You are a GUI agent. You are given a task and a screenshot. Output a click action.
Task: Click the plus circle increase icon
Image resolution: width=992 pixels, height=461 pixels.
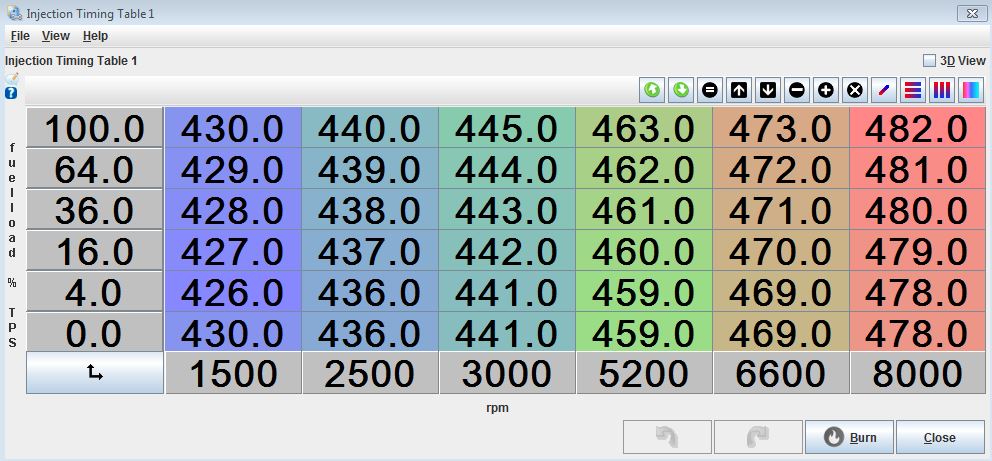pos(826,90)
